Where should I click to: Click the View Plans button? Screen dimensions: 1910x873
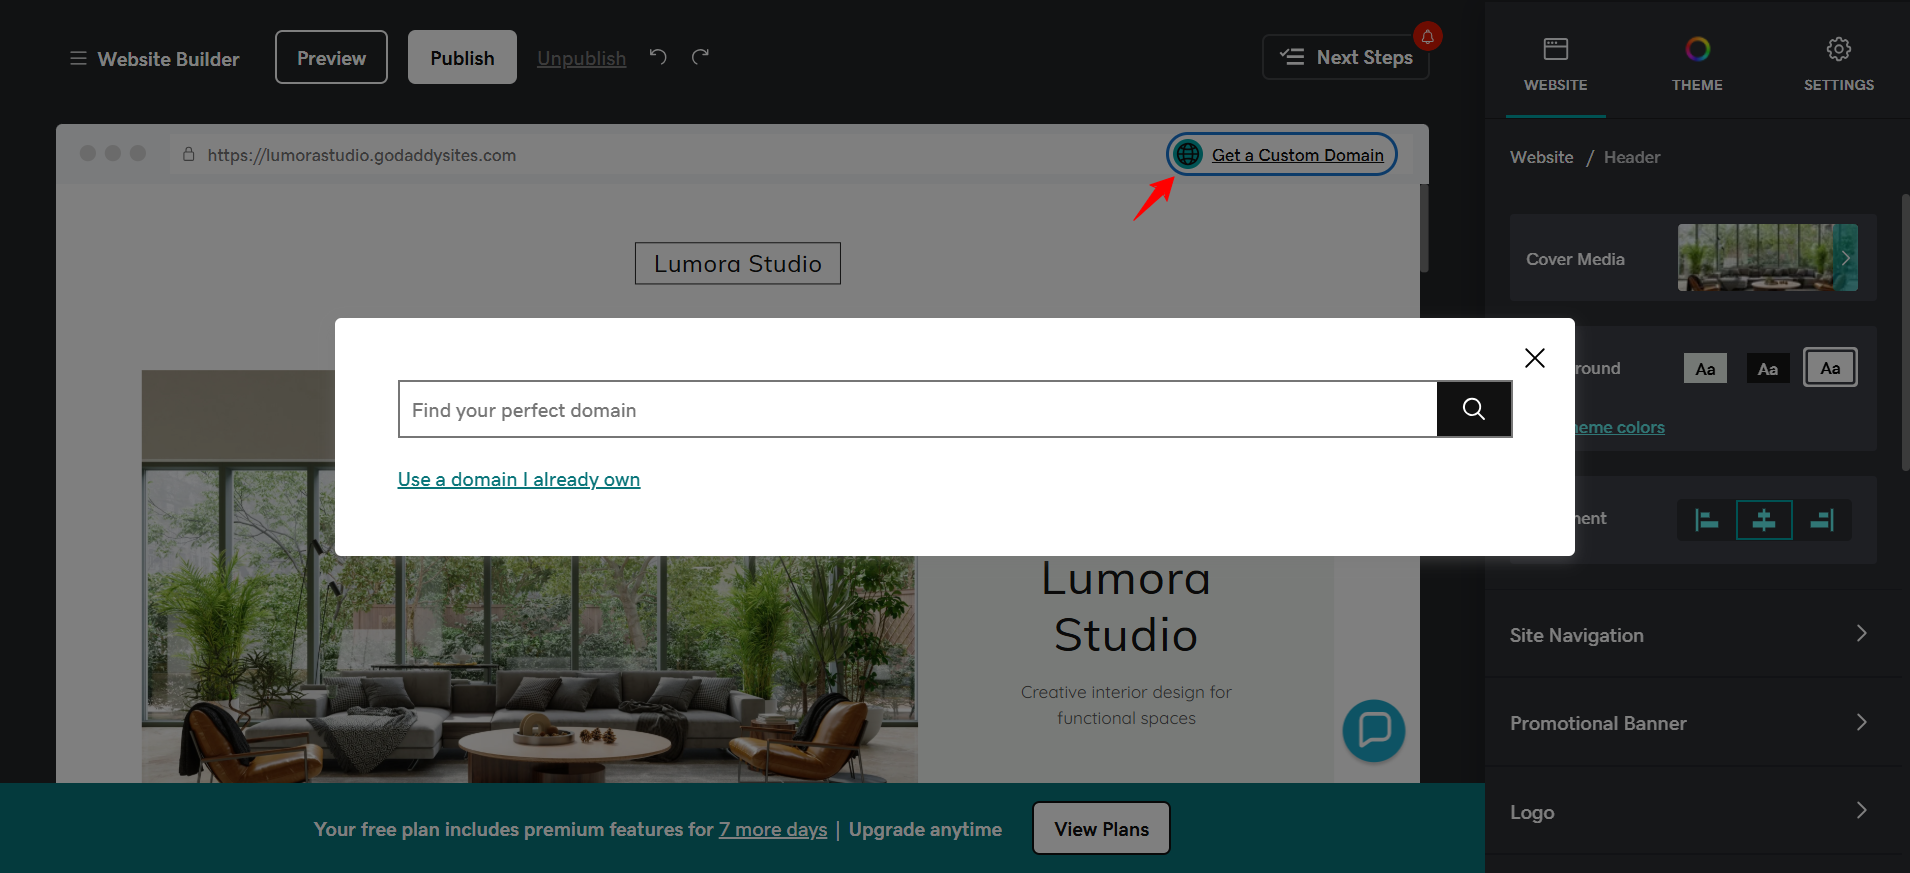1101,828
